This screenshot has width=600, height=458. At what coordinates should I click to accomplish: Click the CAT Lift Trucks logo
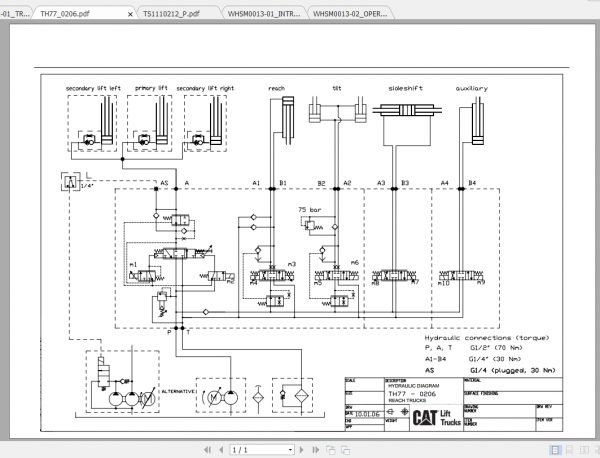(x=437, y=417)
